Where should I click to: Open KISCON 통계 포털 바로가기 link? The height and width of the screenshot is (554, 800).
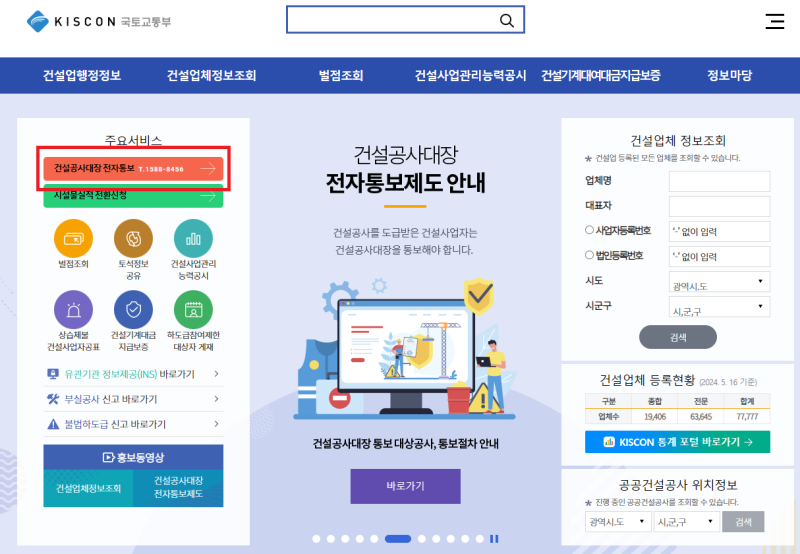pyautogui.click(x=678, y=442)
